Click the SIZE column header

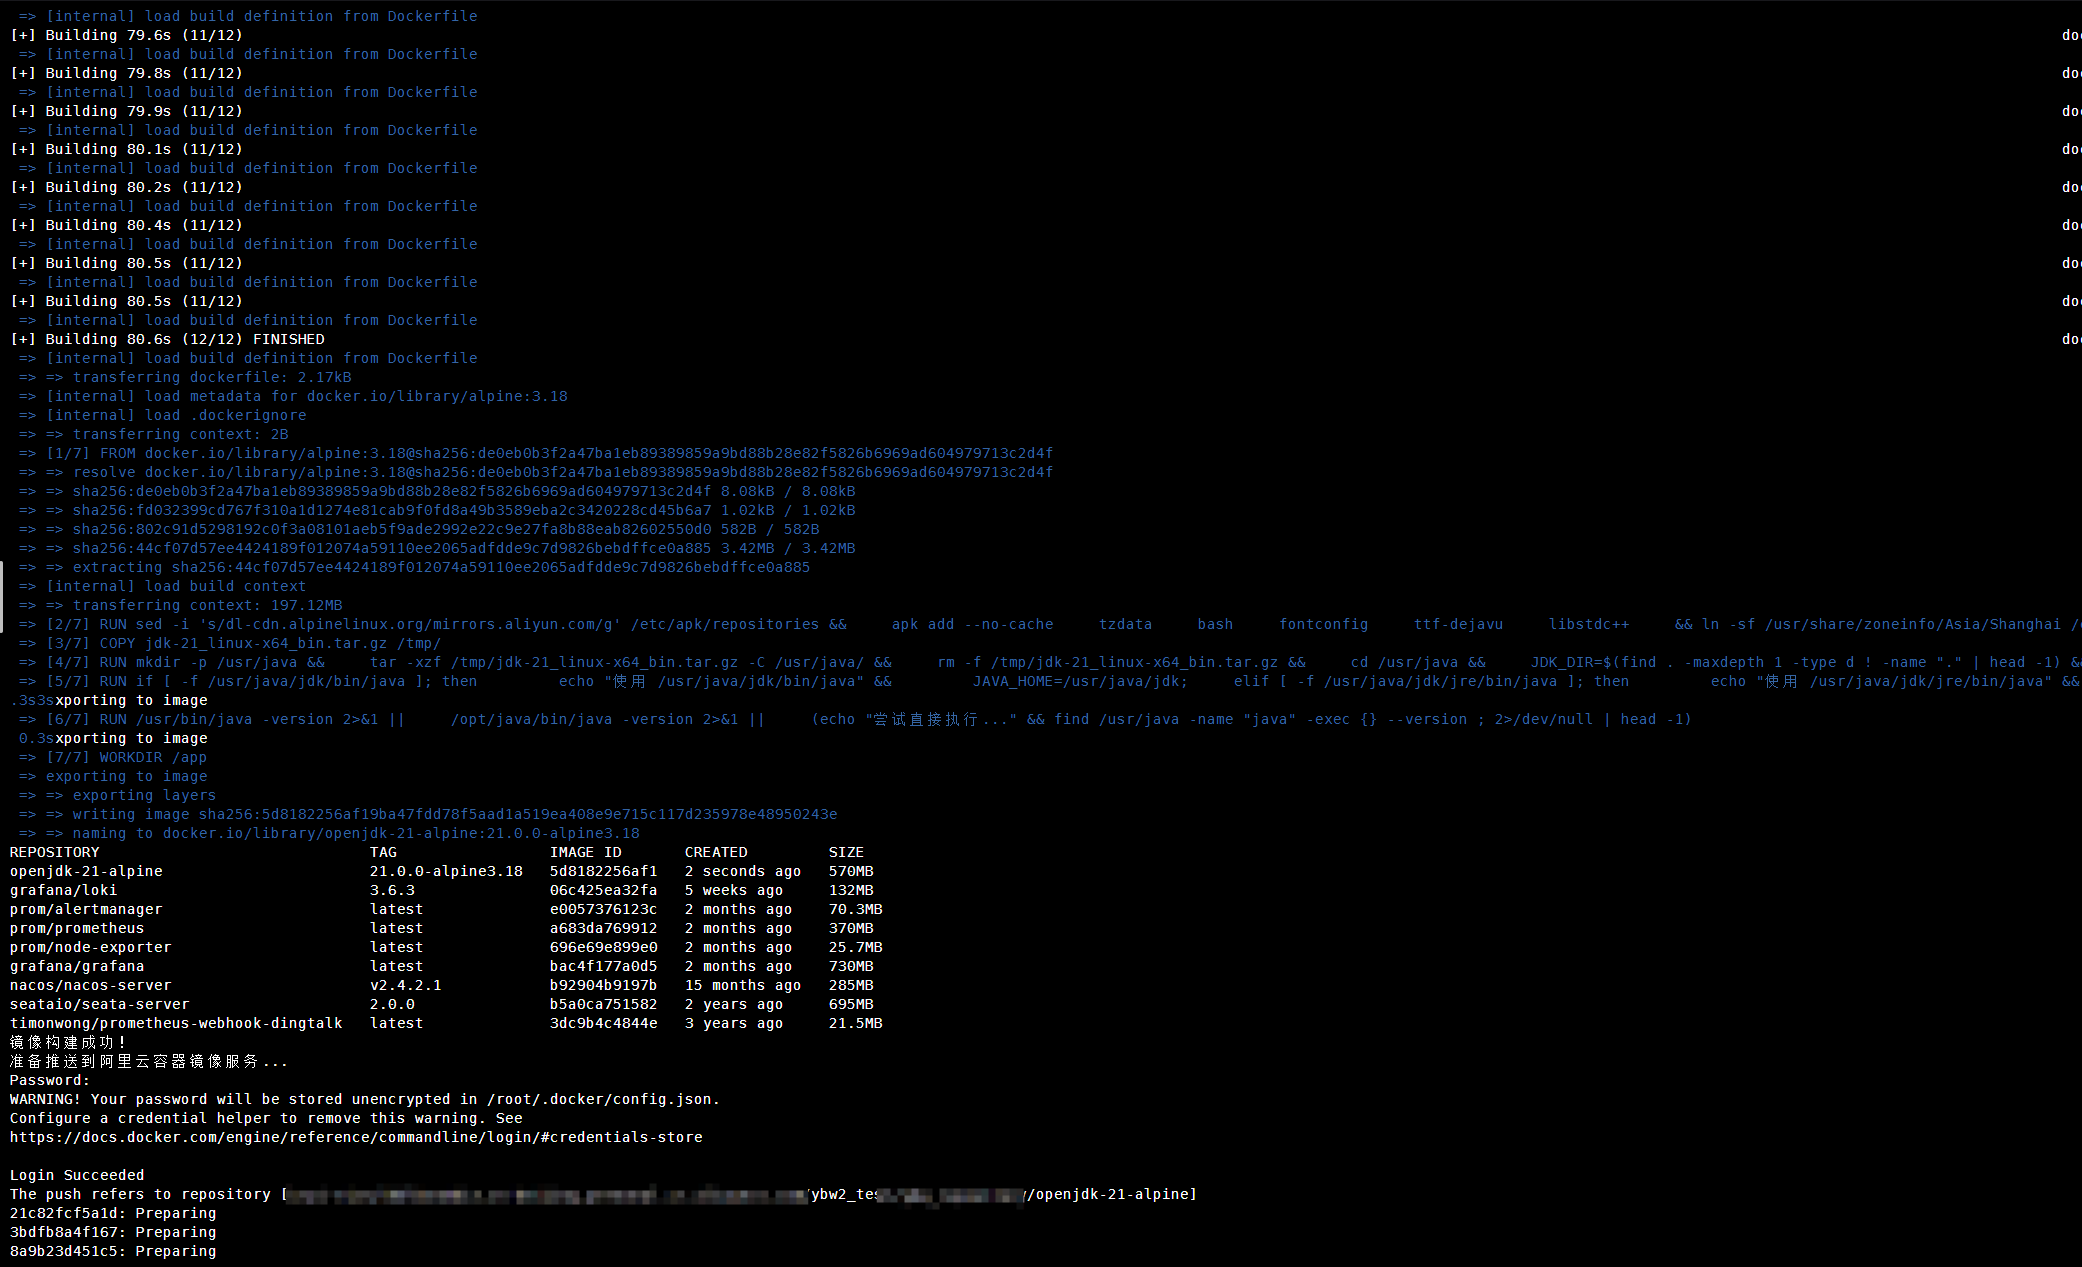[x=846, y=852]
